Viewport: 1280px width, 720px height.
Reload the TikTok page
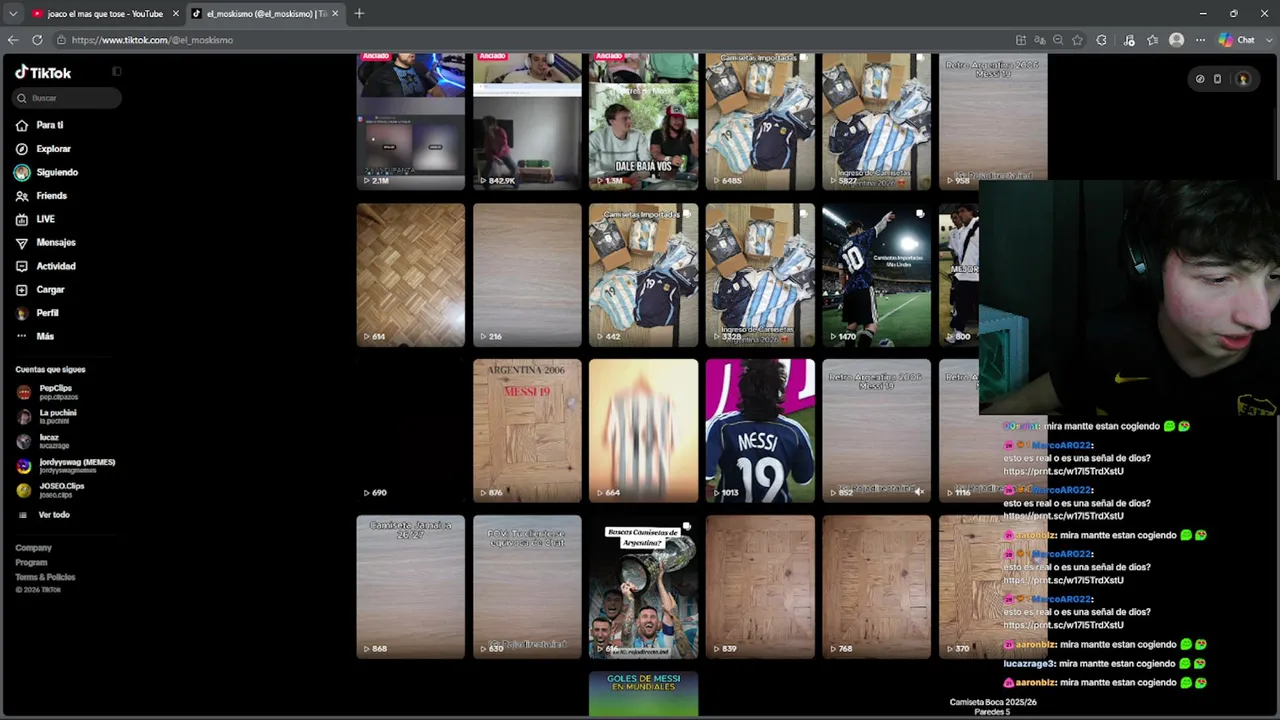pos(37,40)
